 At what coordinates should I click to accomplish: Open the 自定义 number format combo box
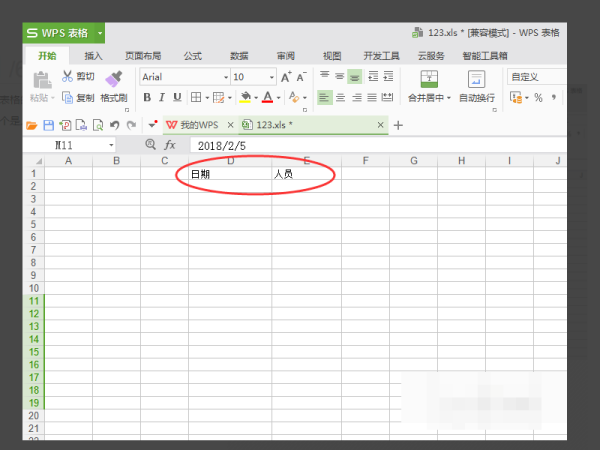pos(537,77)
